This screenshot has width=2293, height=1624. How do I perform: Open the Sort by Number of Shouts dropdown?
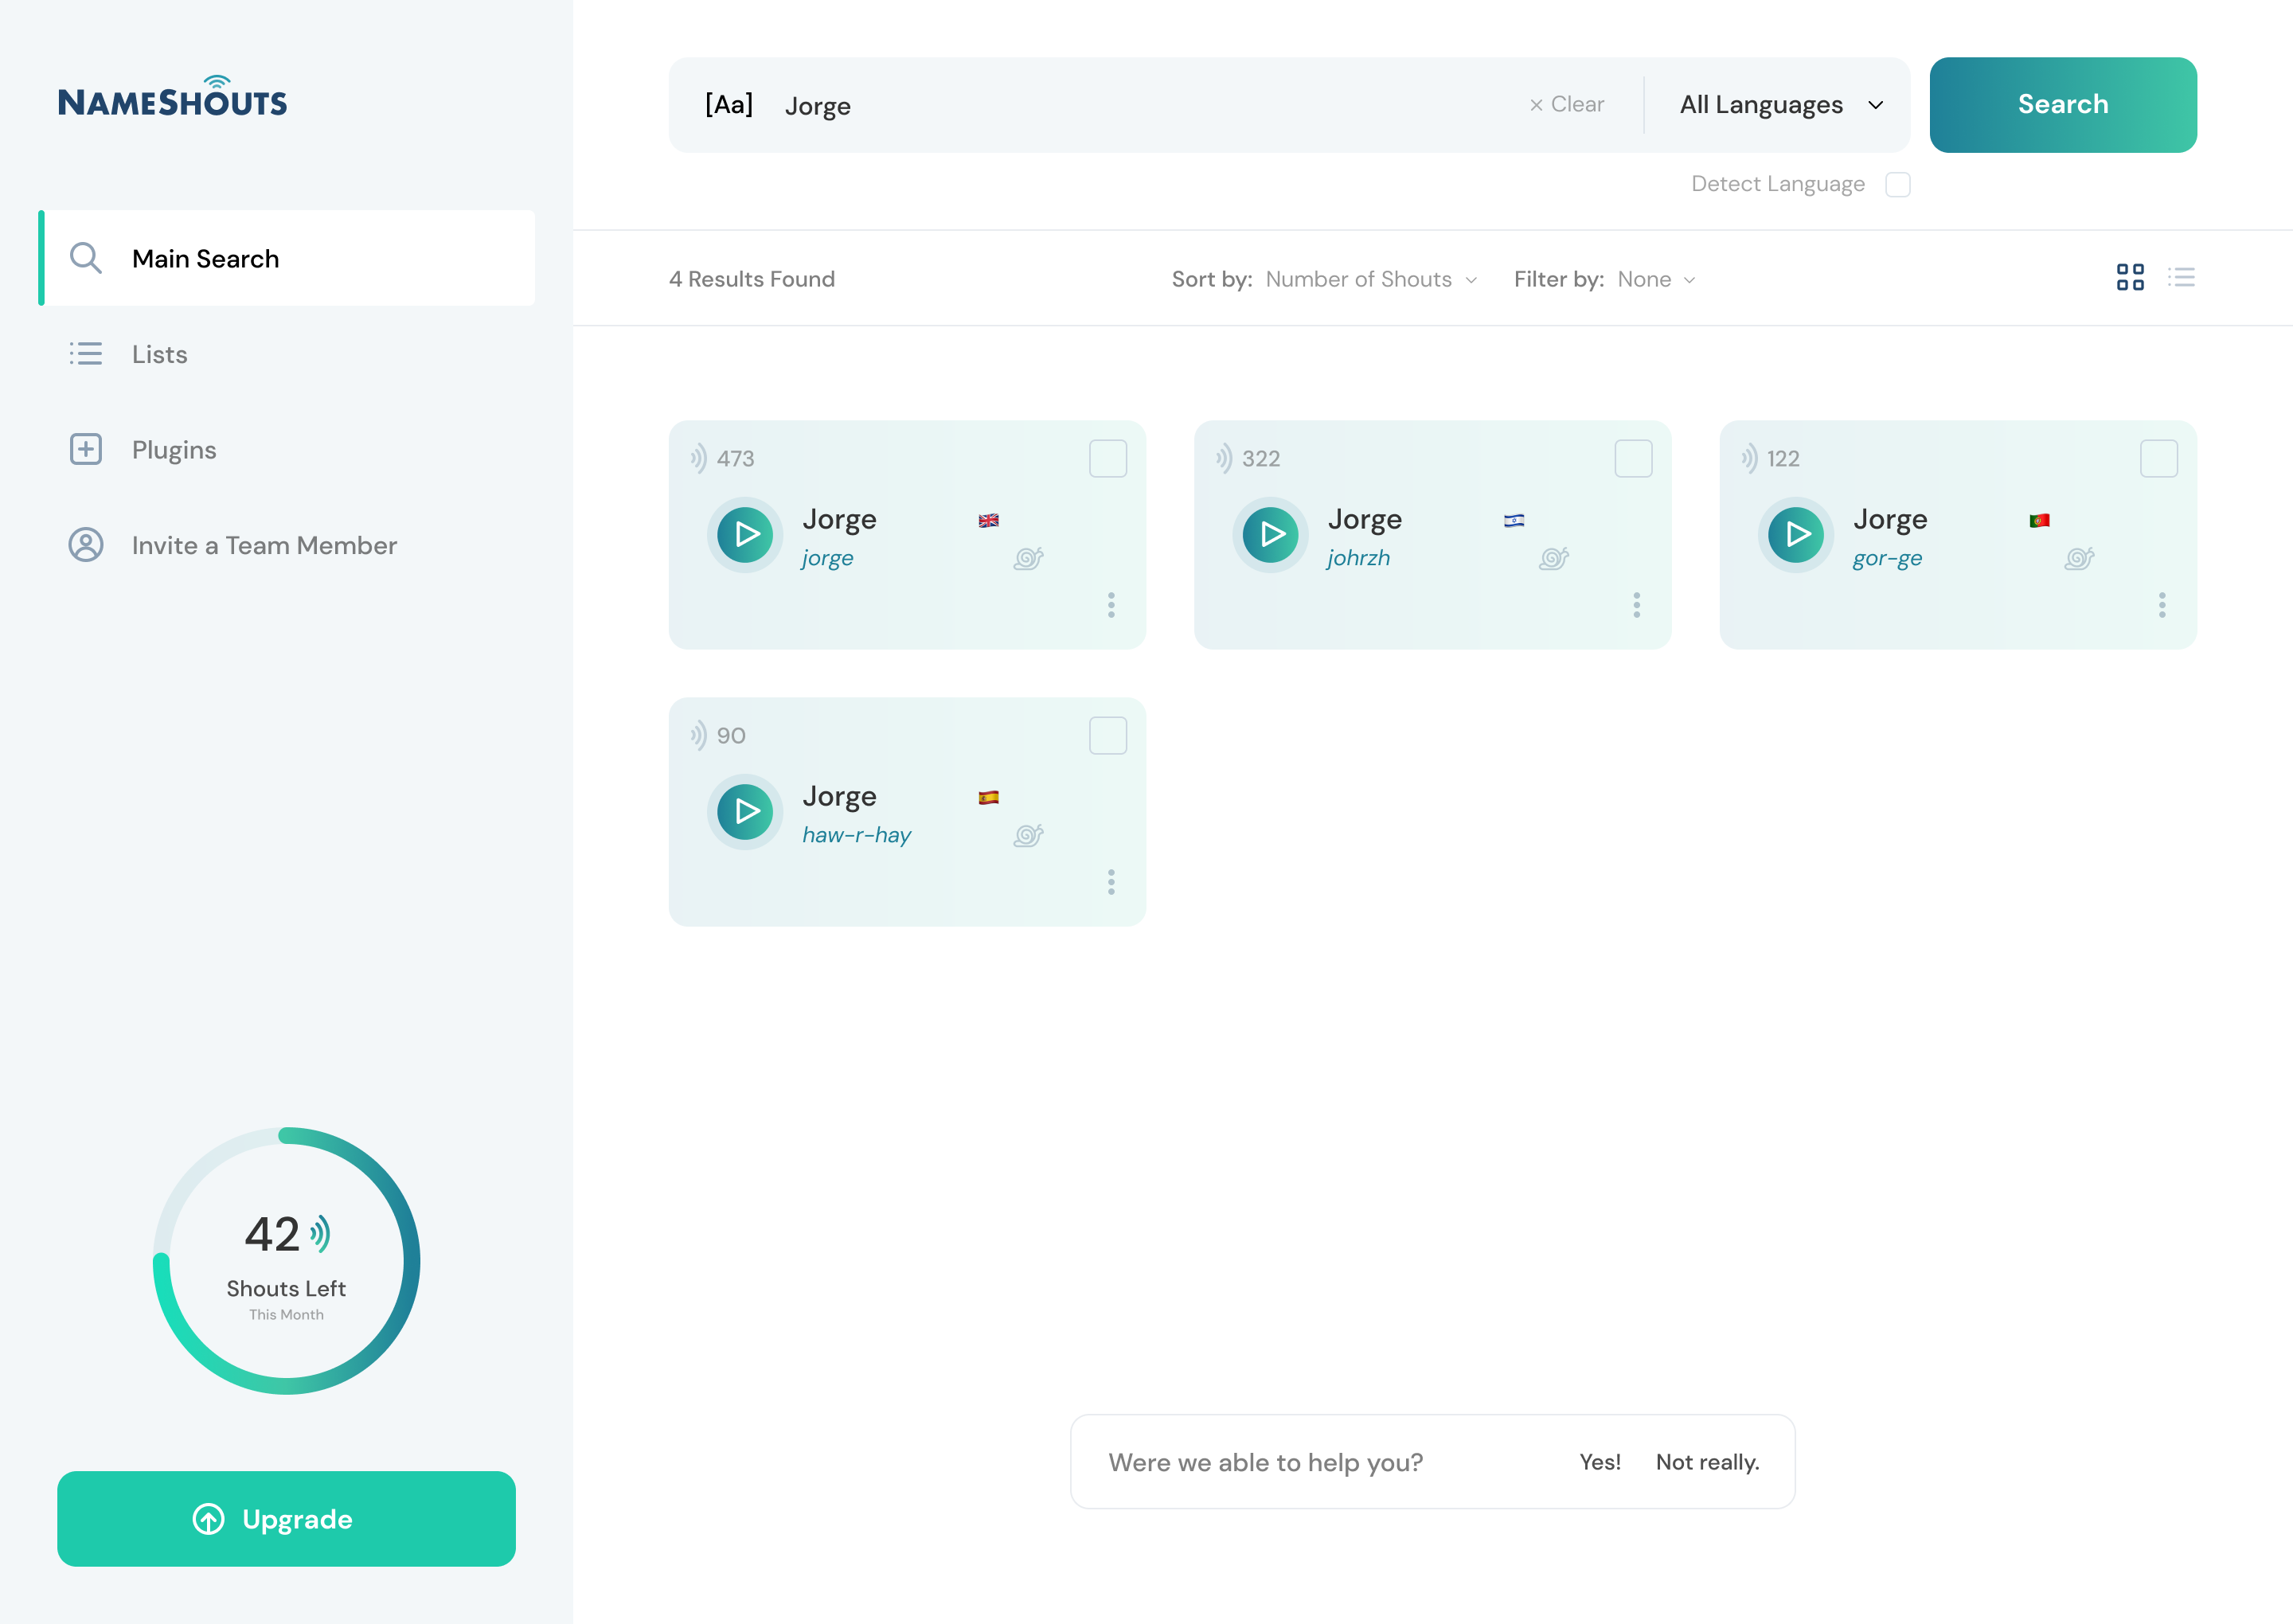click(1371, 279)
